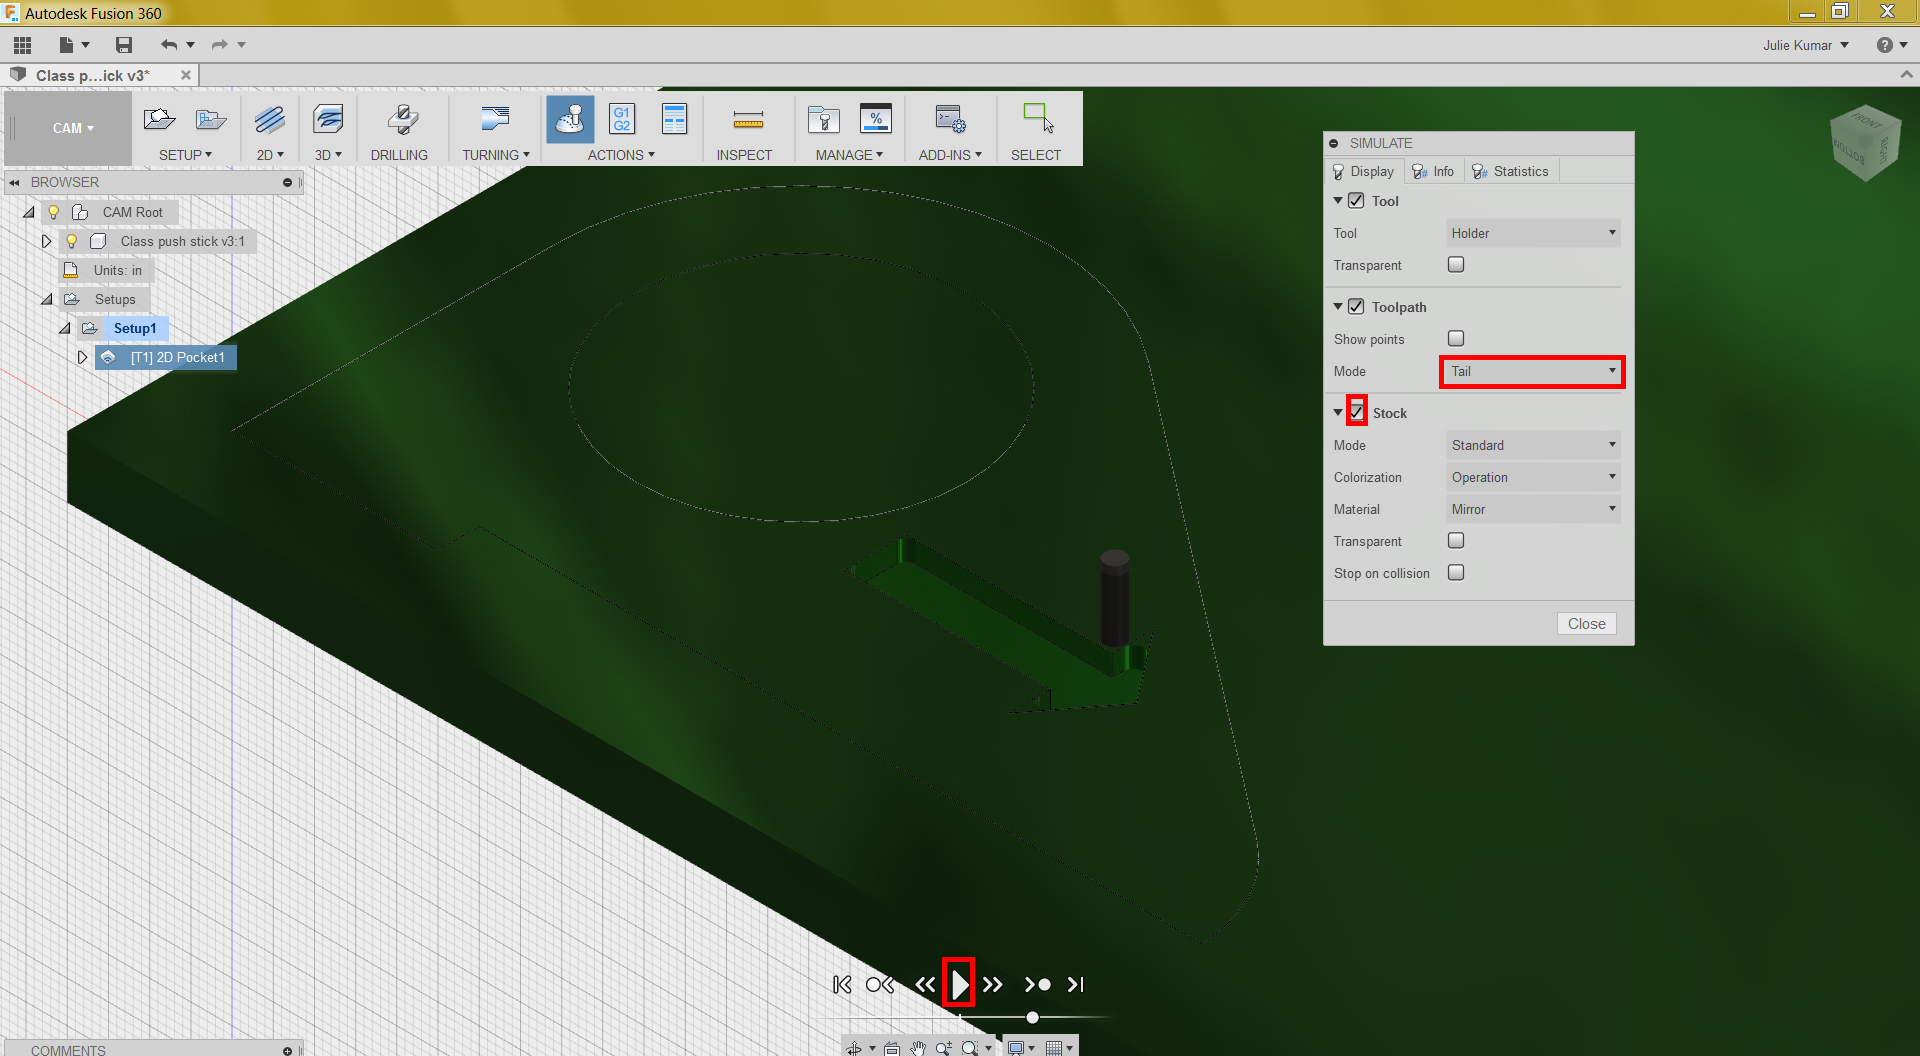
Task: Close the Class p...ick v3 document tab
Action: tap(186, 75)
